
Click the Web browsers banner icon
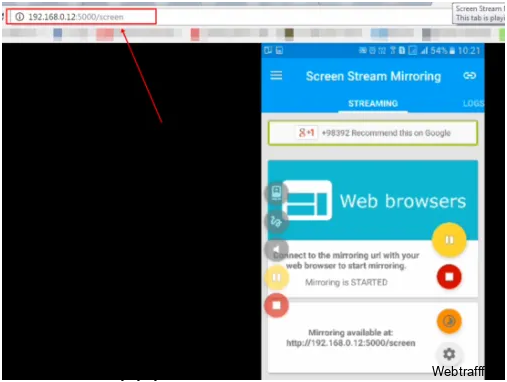(307, 200)
